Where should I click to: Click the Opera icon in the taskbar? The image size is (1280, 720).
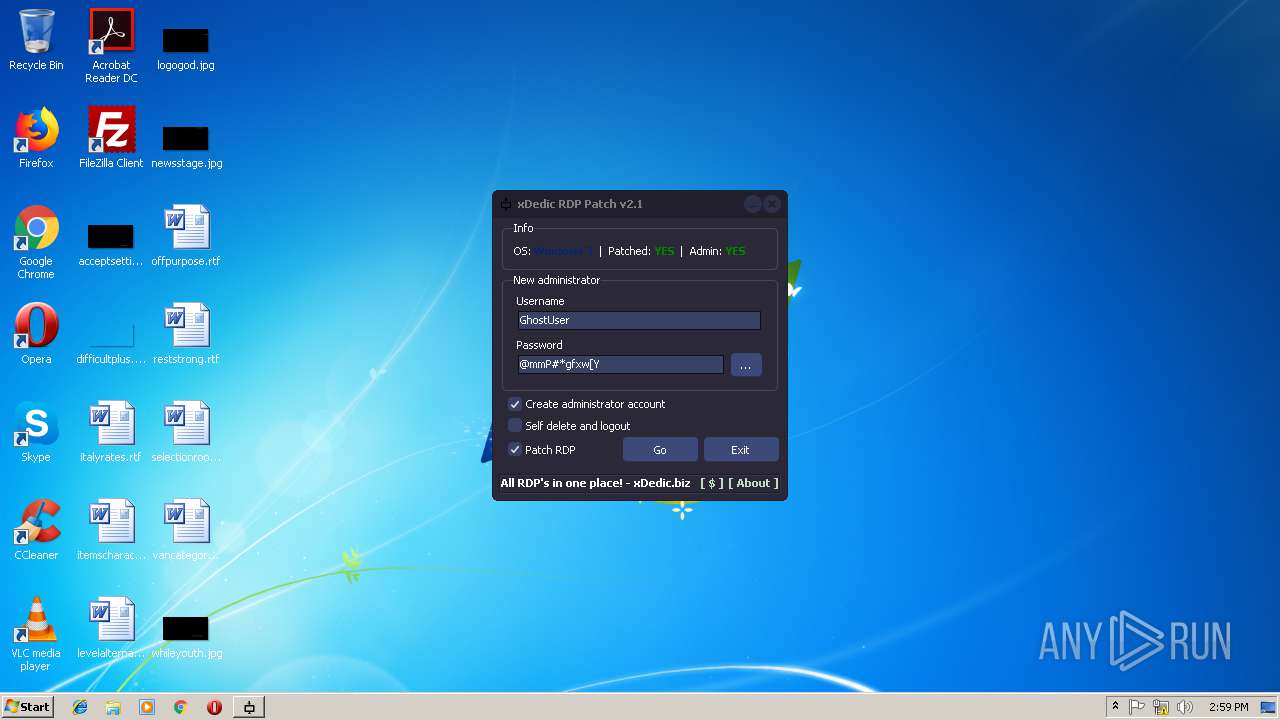(214, 707)
